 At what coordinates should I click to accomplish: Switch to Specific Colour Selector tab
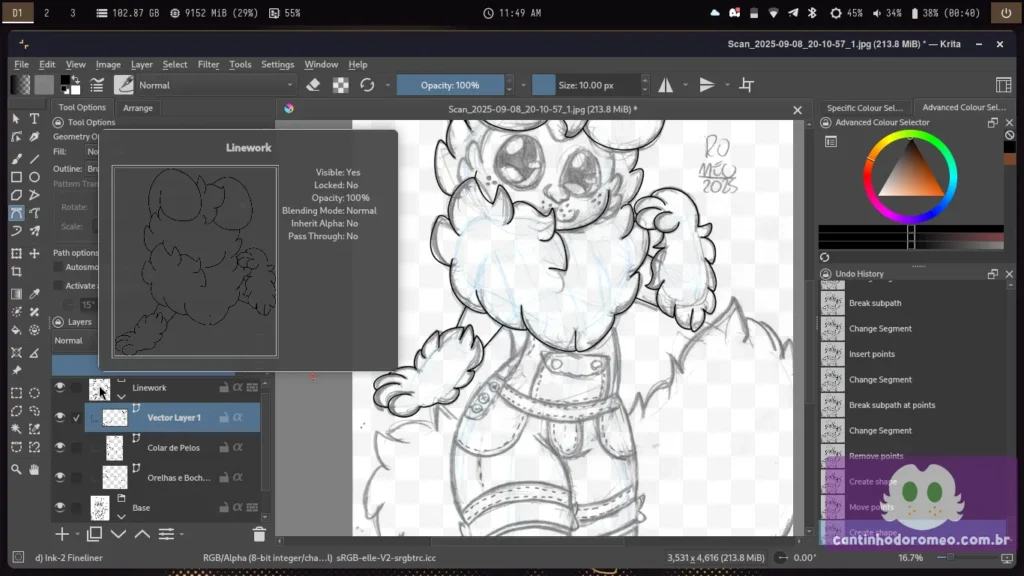pos(864,108)
